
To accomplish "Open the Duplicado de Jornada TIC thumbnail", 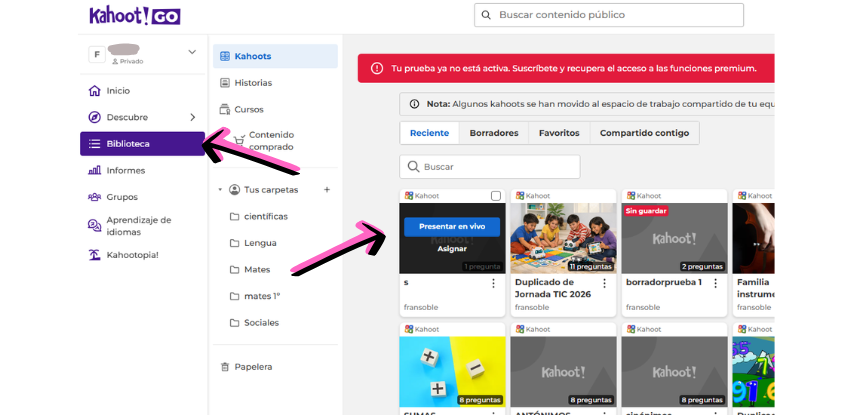I will 563,238.
